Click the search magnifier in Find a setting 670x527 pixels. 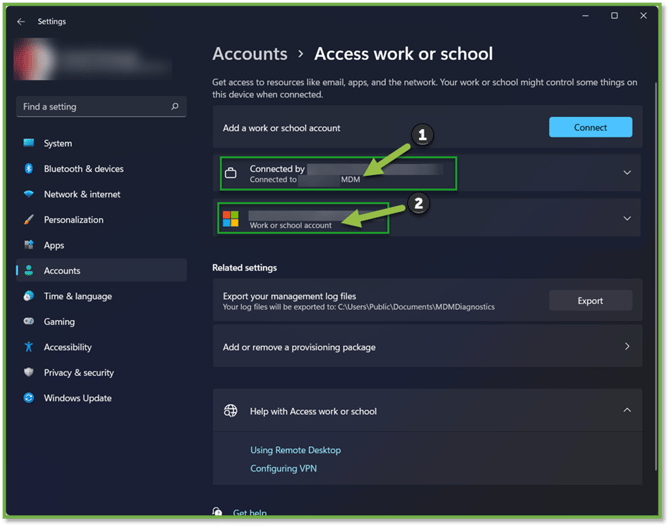175,107
